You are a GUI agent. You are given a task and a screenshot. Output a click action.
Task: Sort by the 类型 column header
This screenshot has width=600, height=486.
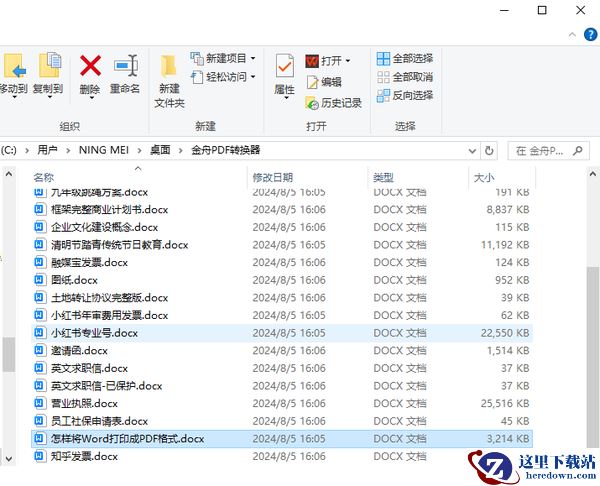click(x=383, y=178)
